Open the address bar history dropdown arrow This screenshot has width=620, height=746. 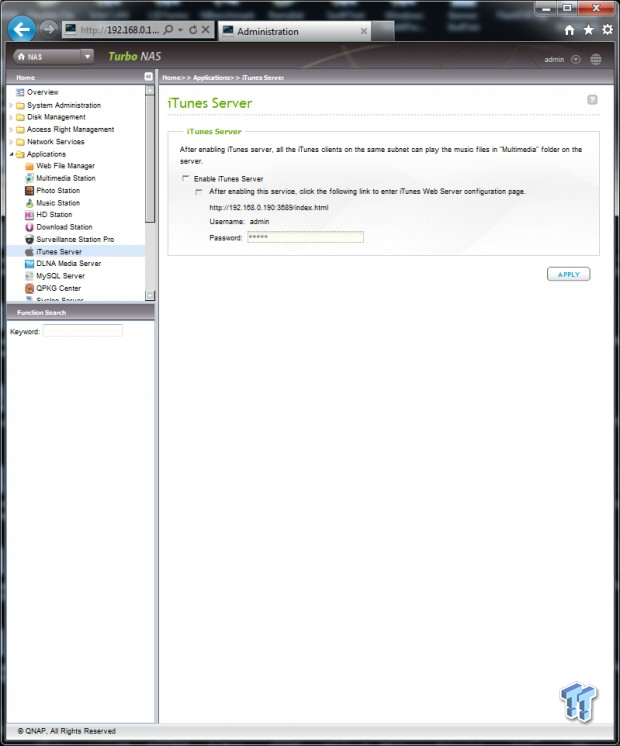(x=181, y=29)
